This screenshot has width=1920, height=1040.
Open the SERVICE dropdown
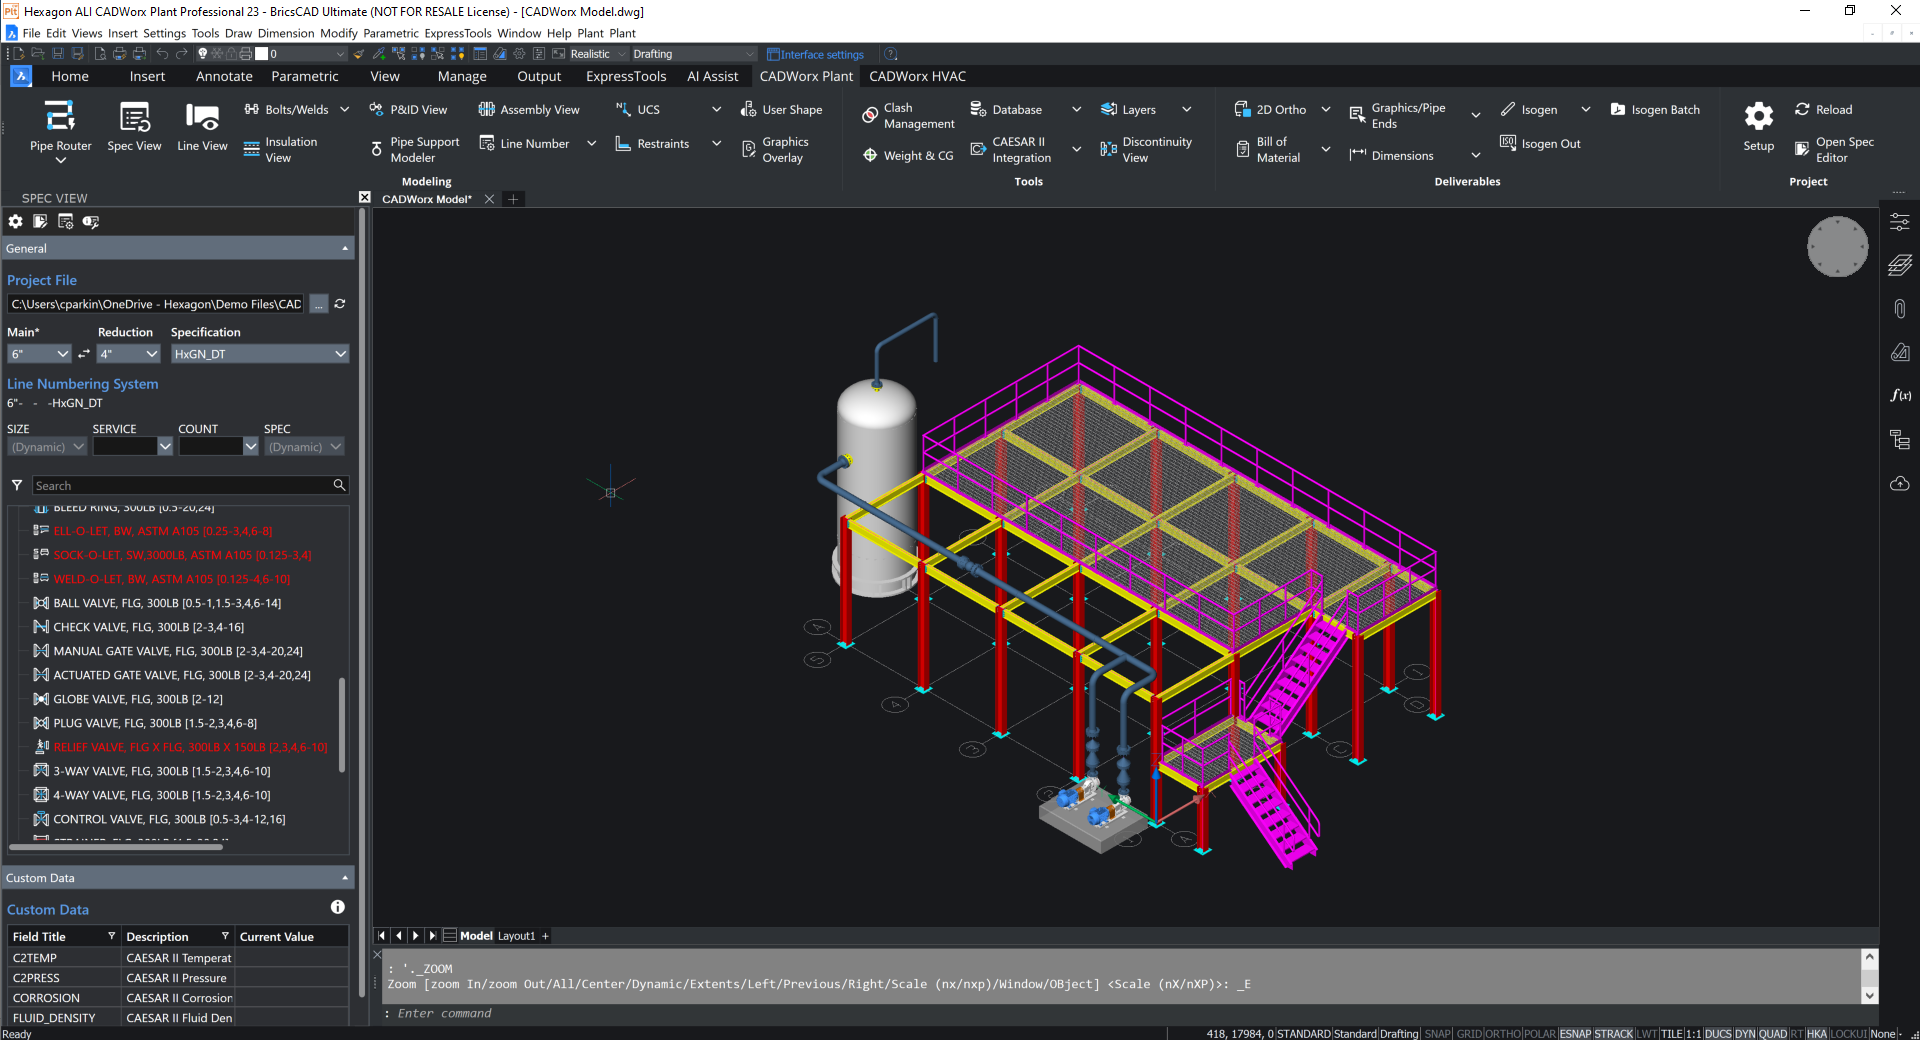pyautogui.click(x=132, y=447)
